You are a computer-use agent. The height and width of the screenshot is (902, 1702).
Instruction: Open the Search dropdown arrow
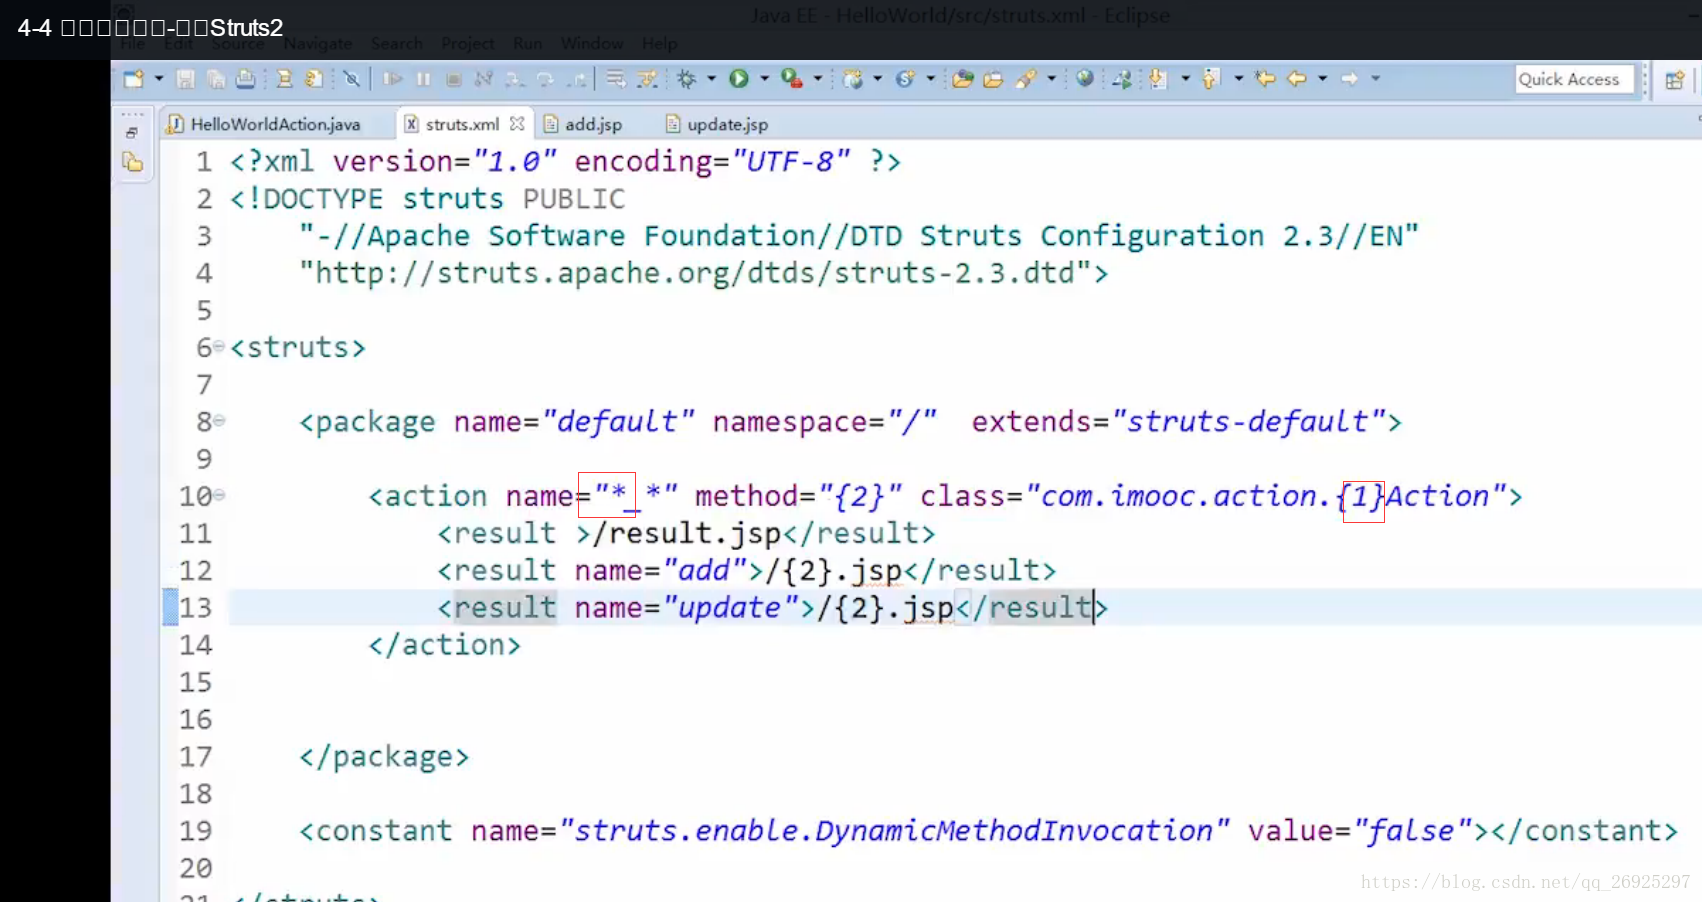pos(1052,78)
